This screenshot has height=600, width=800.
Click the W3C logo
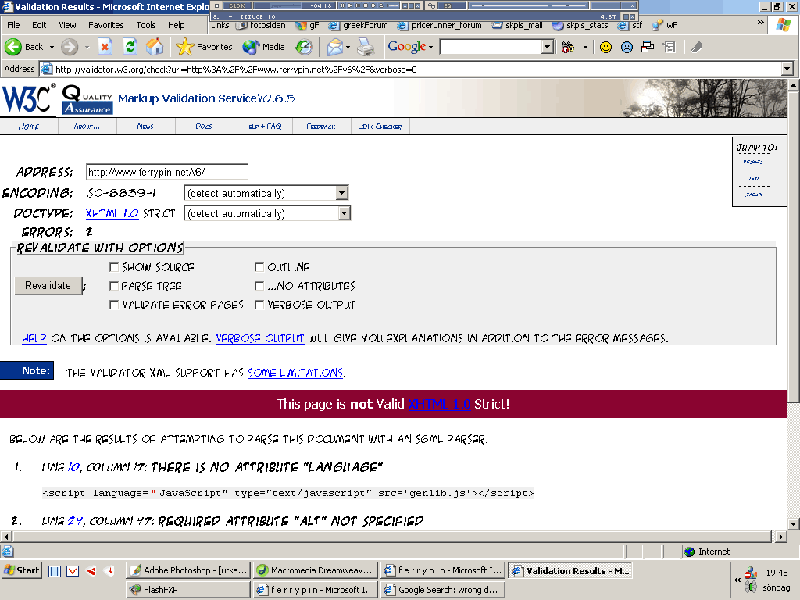[x=28, y=97]
